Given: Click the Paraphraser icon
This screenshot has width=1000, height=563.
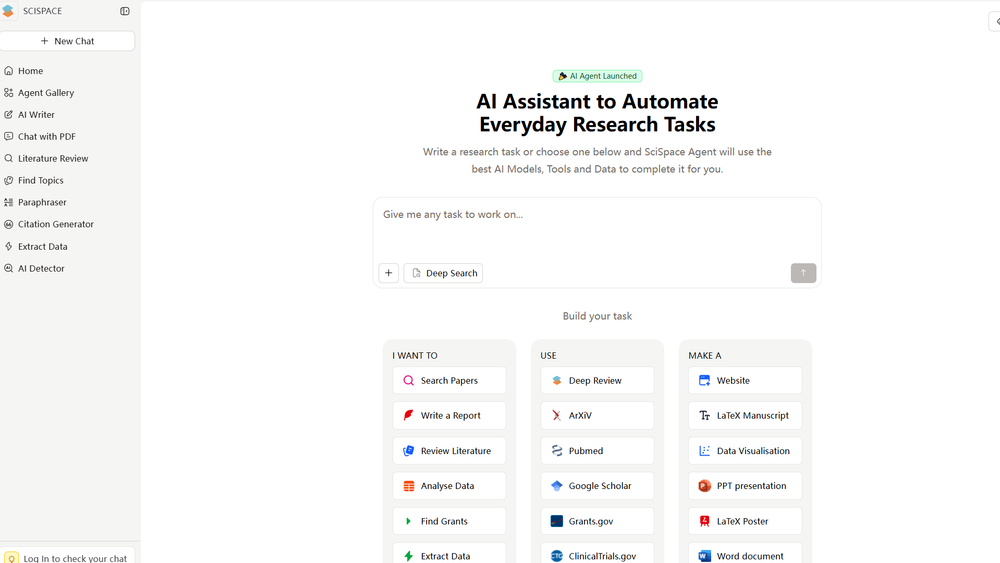Looking at the screenshot, I should (x=8, y=202).
